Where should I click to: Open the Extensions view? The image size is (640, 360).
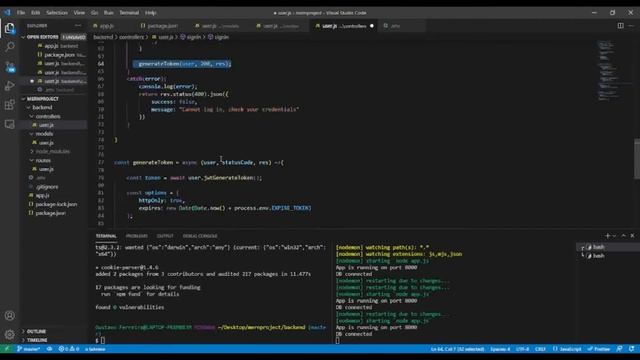pyautogui.click(x=9, y=105)
